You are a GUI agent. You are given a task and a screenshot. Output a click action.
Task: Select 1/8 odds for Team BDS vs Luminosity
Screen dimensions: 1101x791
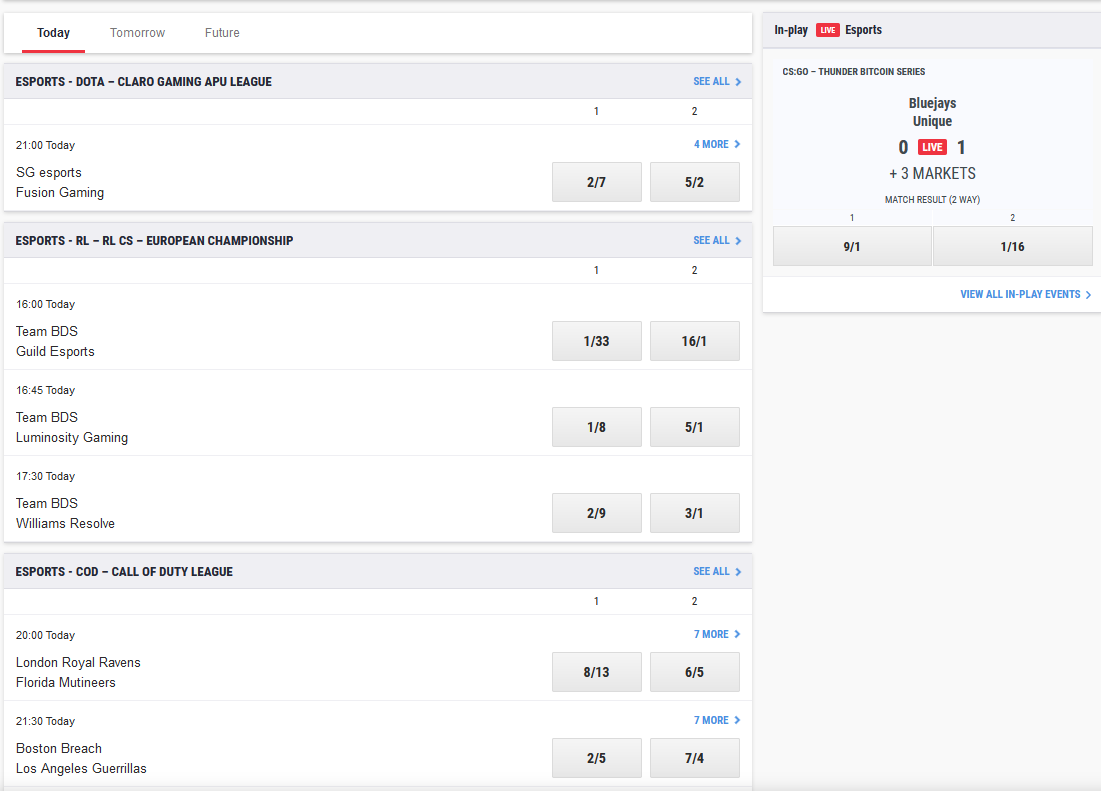596,427
